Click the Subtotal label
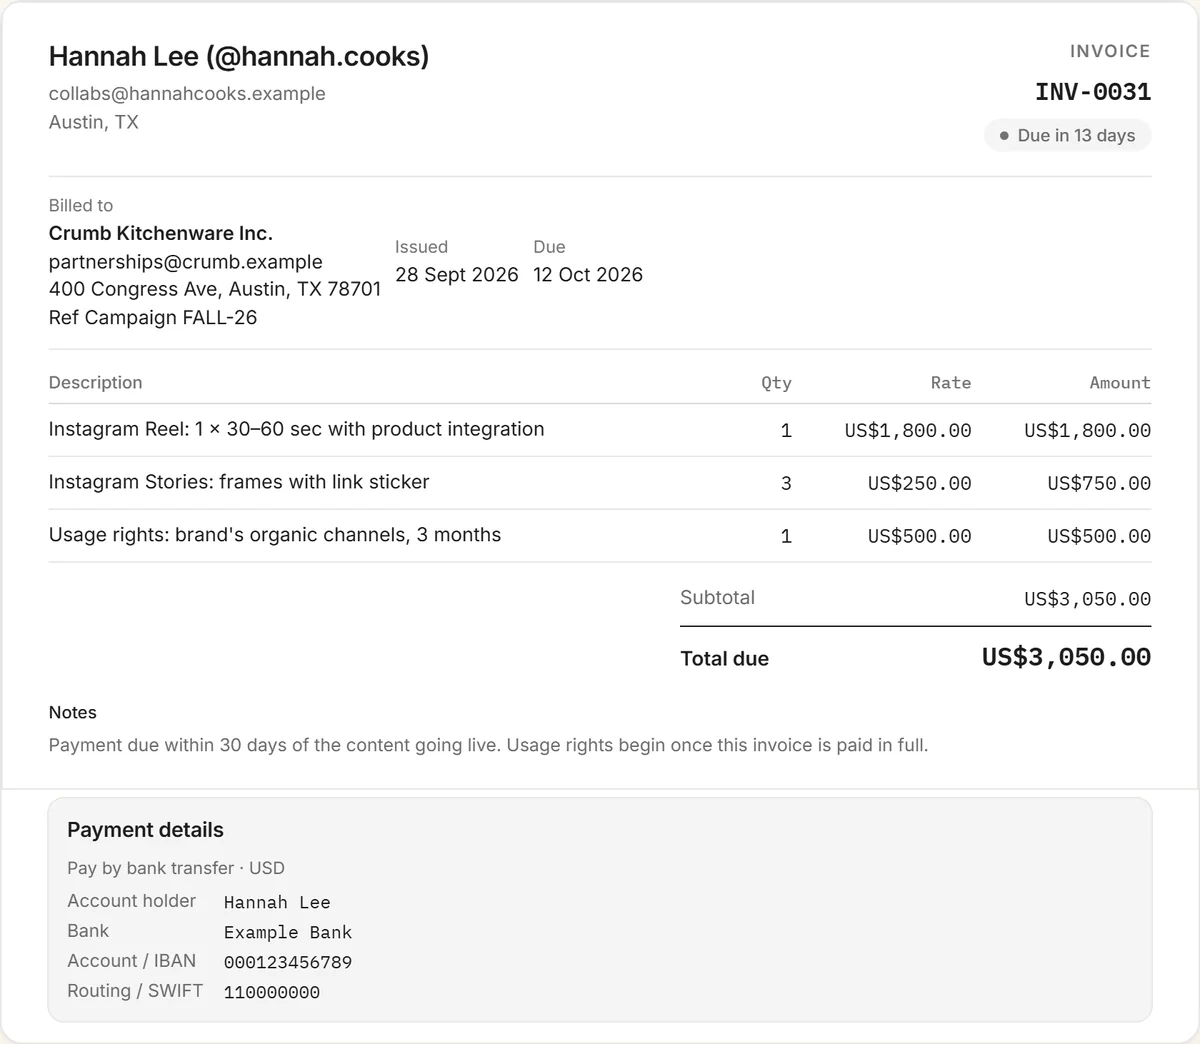Image resolution: width=1200 pixels, height=1044 pixels. pos(718,598)
